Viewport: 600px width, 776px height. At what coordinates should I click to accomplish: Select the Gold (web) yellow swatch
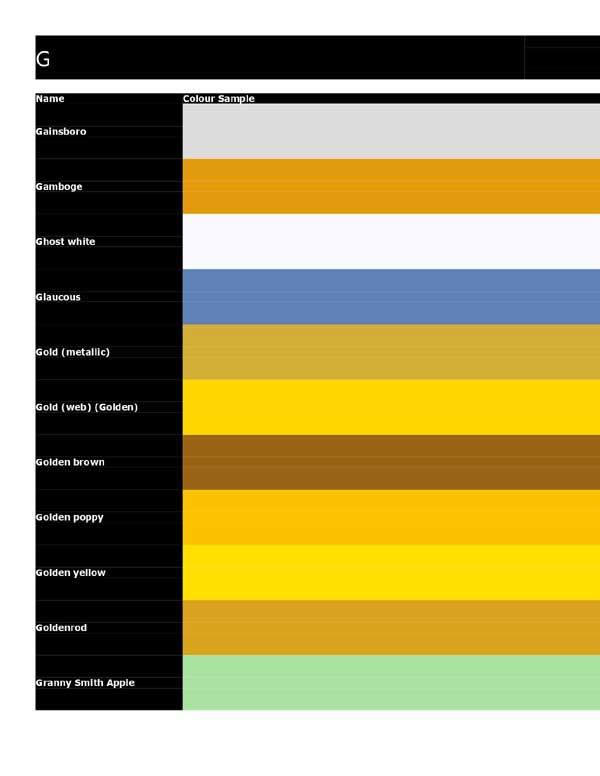[x=391, y=407]
